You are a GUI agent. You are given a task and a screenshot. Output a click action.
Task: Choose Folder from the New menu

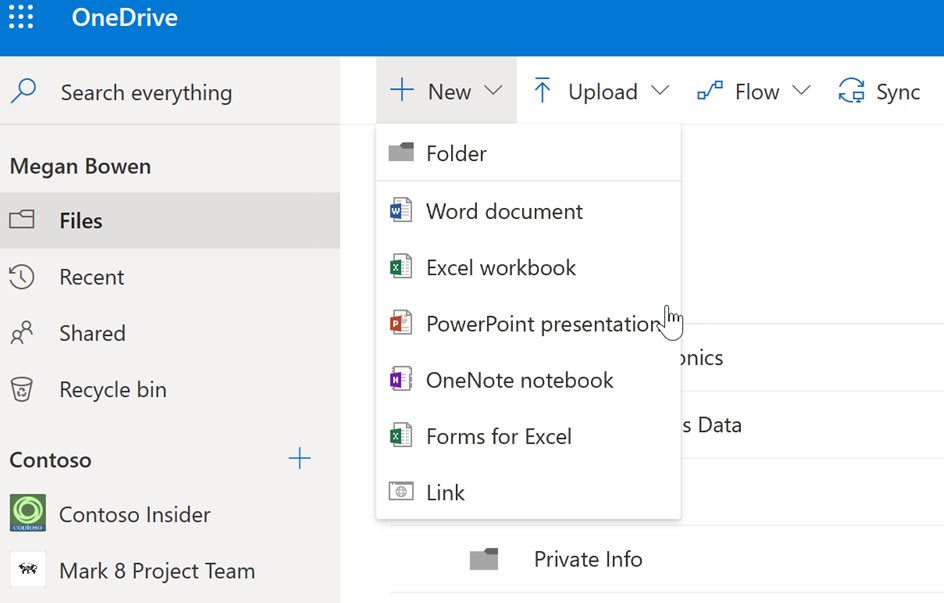tap(529, 153)
